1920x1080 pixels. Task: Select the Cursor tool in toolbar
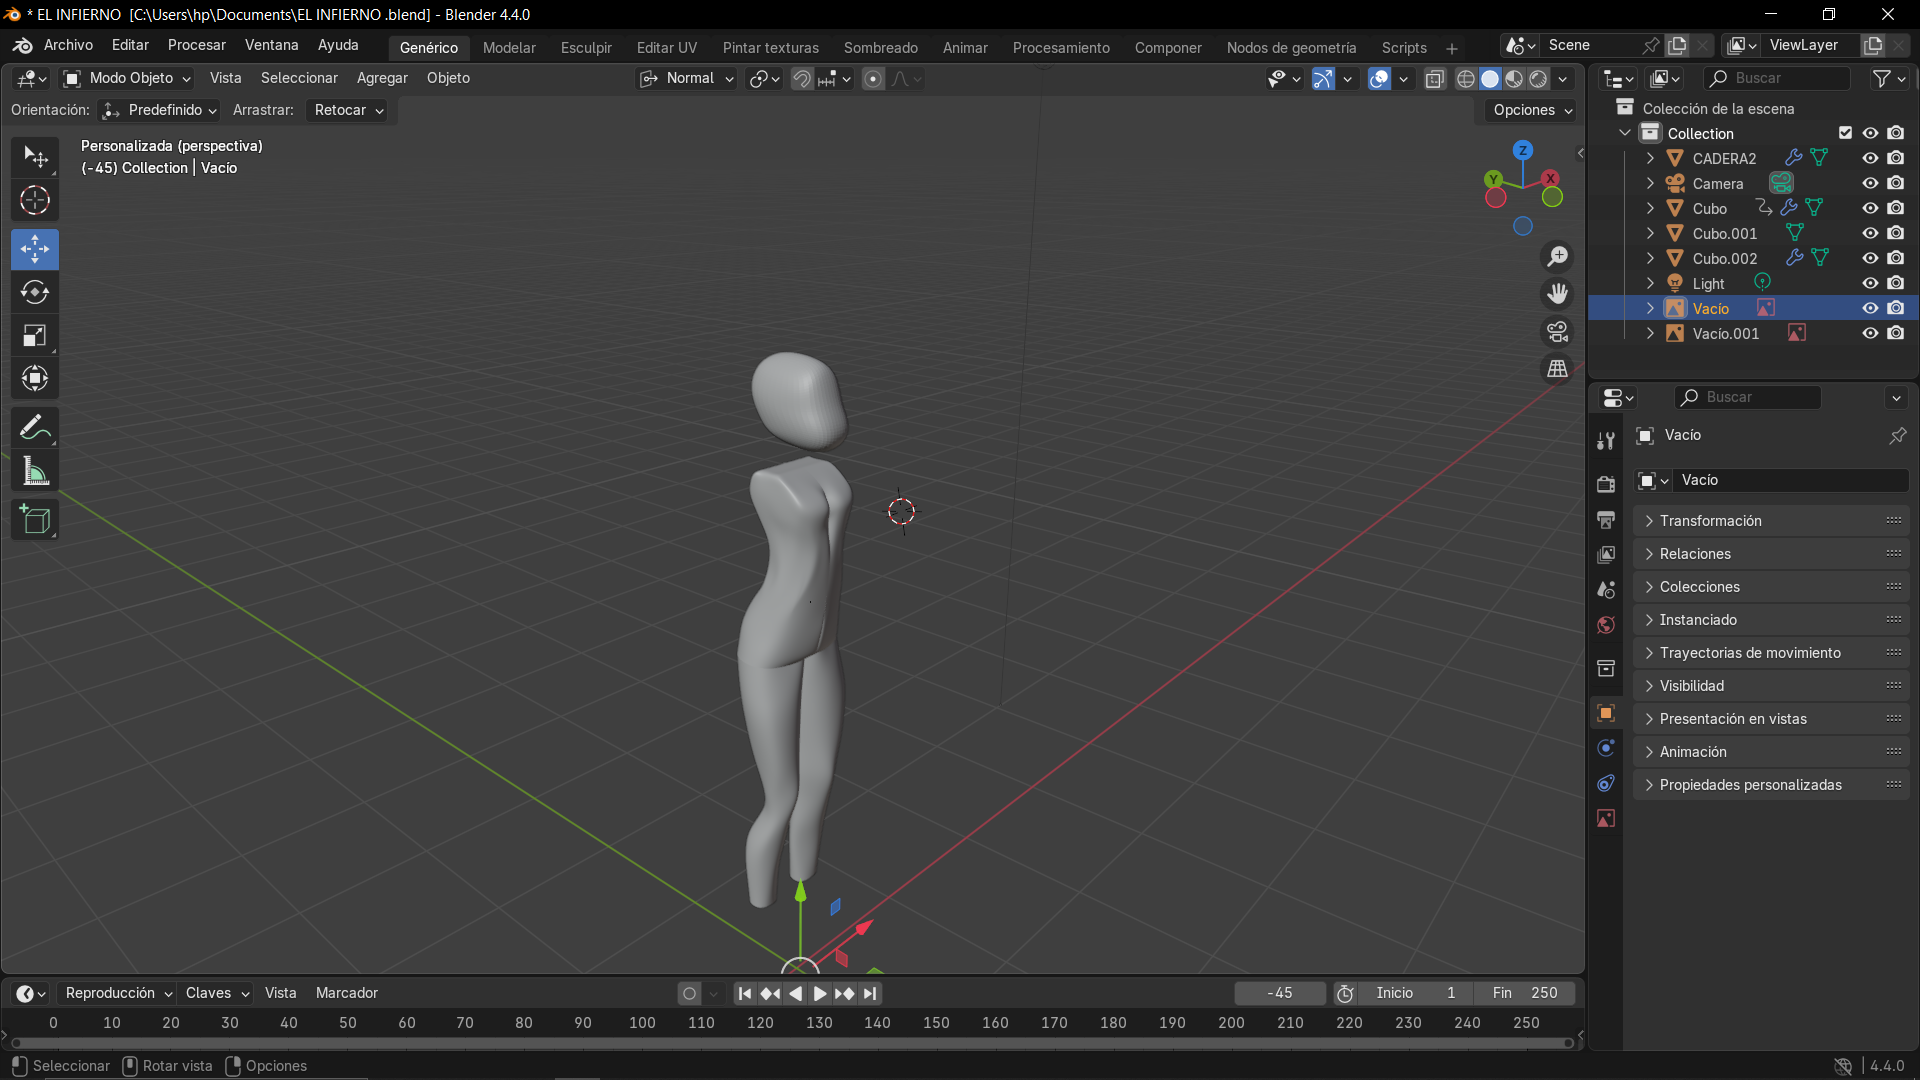pyautogui.click(x=35, y=201)
